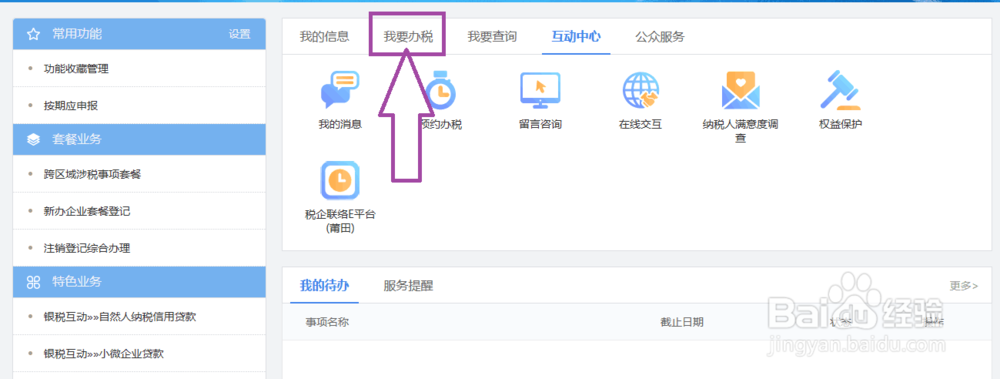Click 设置 in the 常用功能 header
The height and width of the screenshot is (379, 1000).
pyautogui.click(x=240, y=34)
